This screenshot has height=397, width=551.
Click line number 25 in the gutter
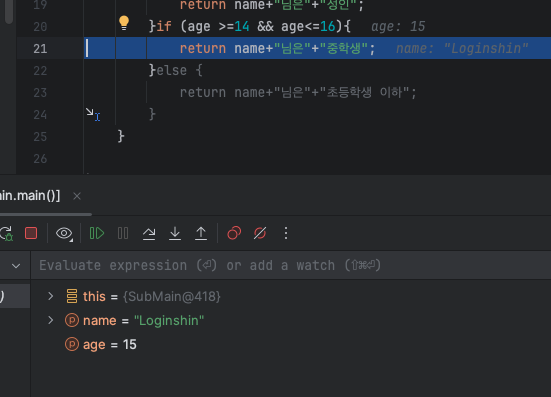tap(40, 137)
